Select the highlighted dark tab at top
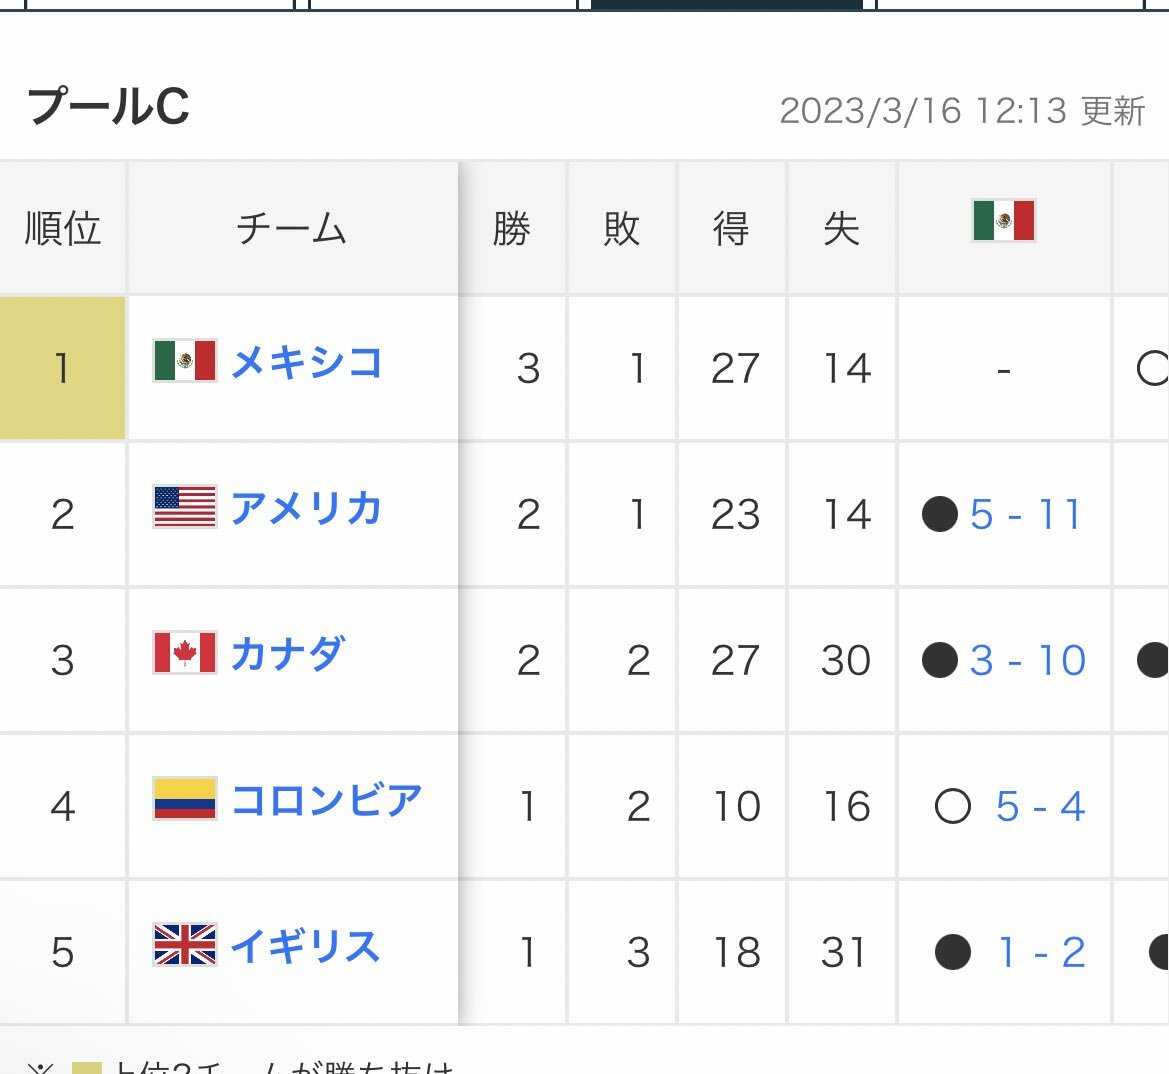 pos(727,5)
